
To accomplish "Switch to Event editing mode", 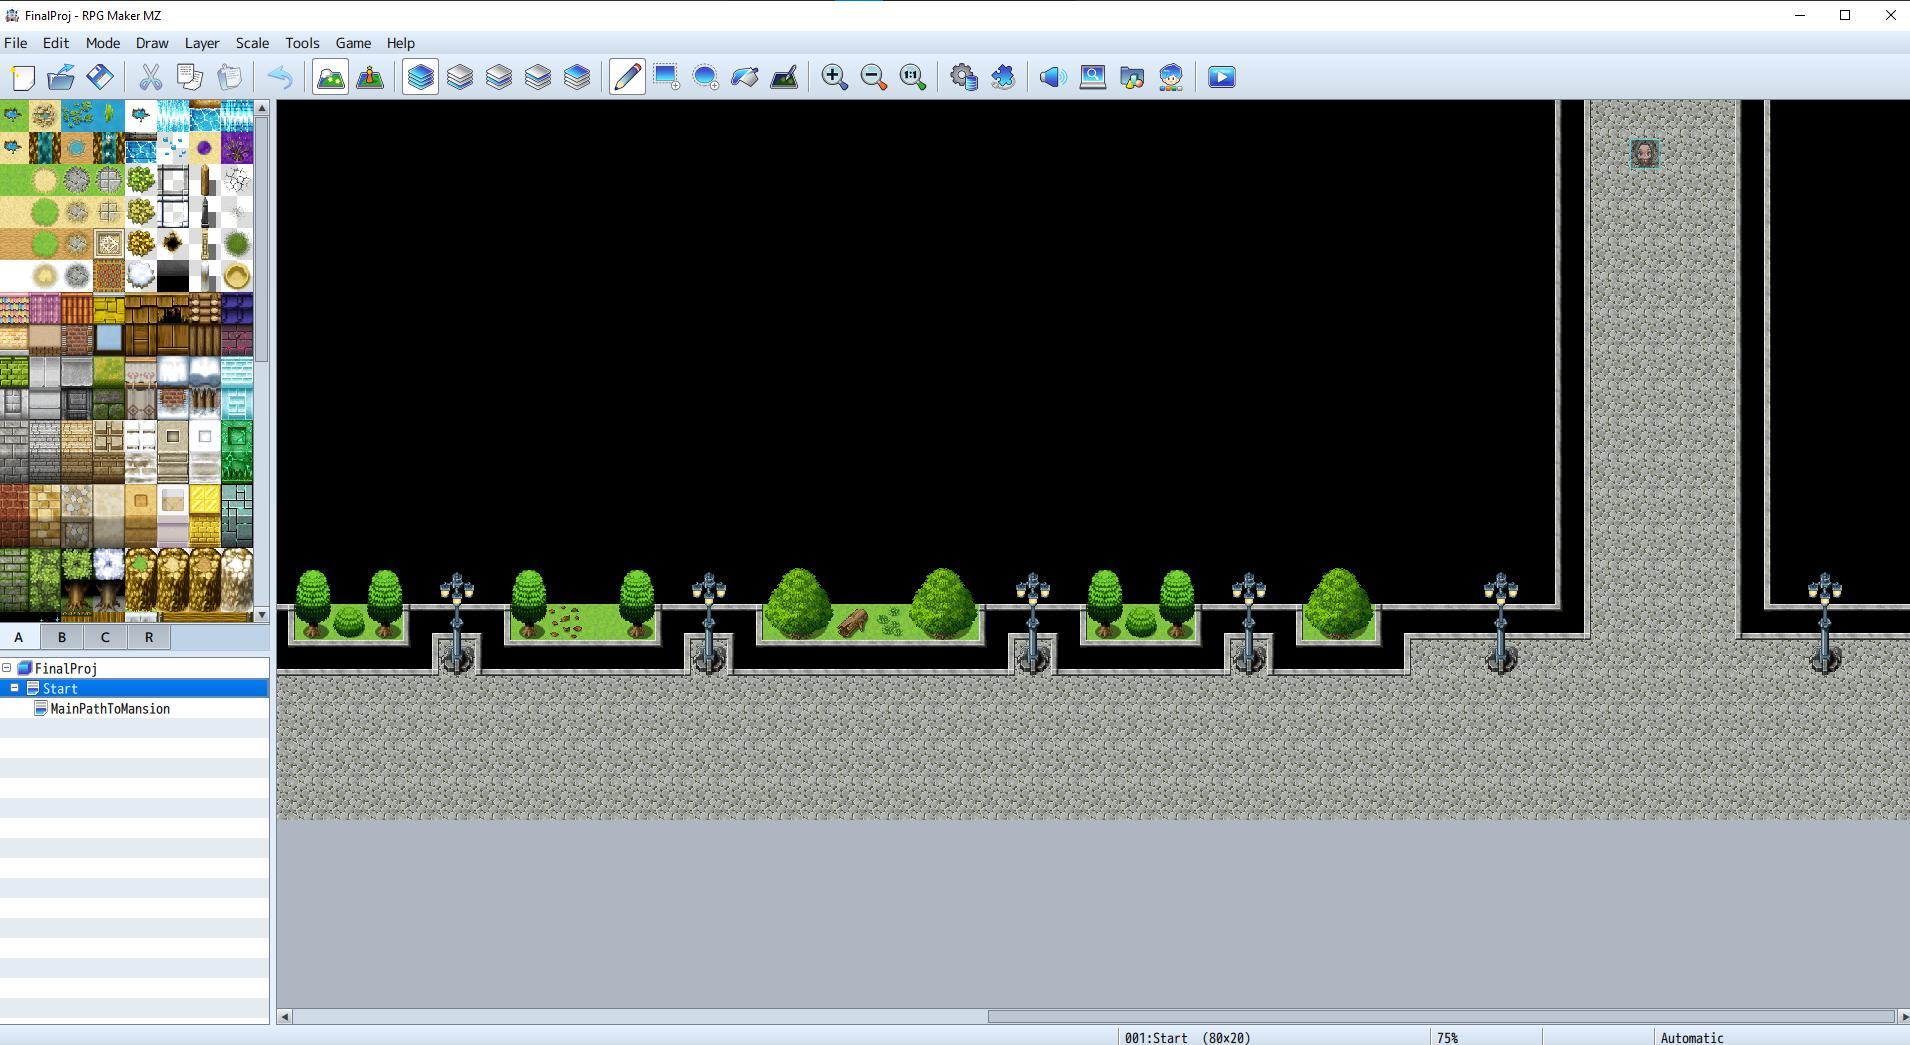I will pyautogui.click(x=370, y=77).
